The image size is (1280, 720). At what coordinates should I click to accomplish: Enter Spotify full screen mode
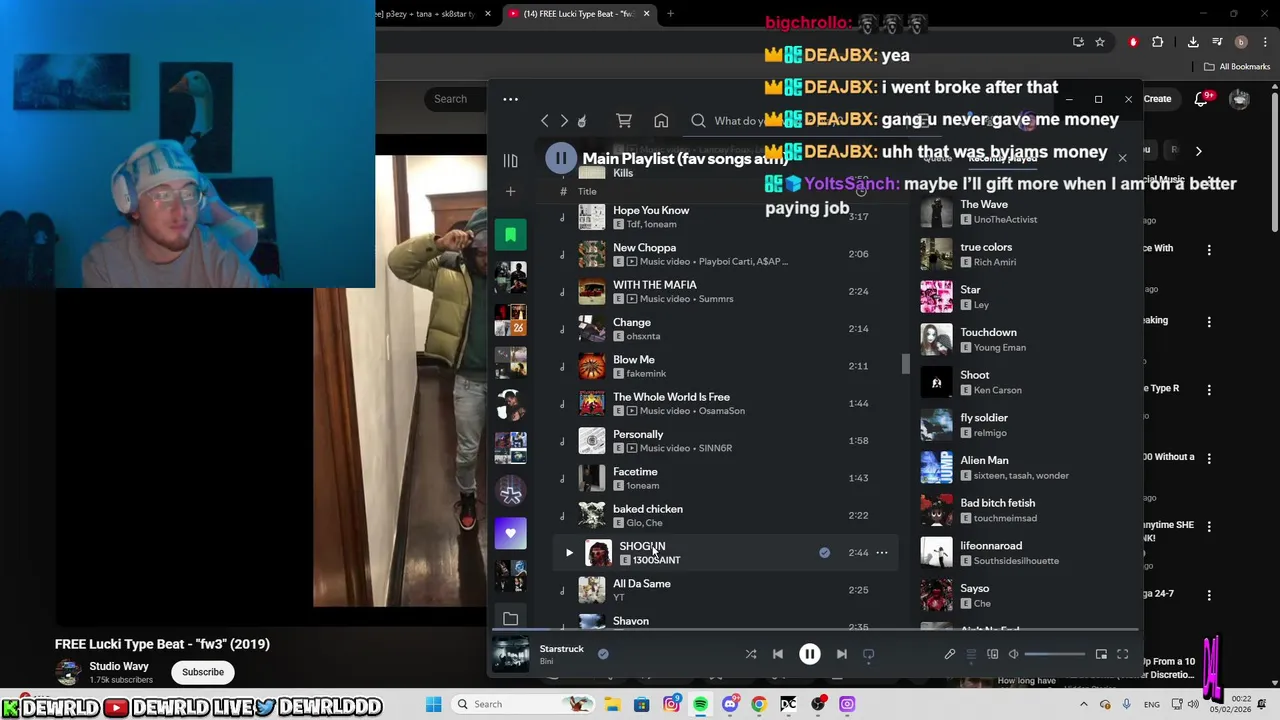1123,654
